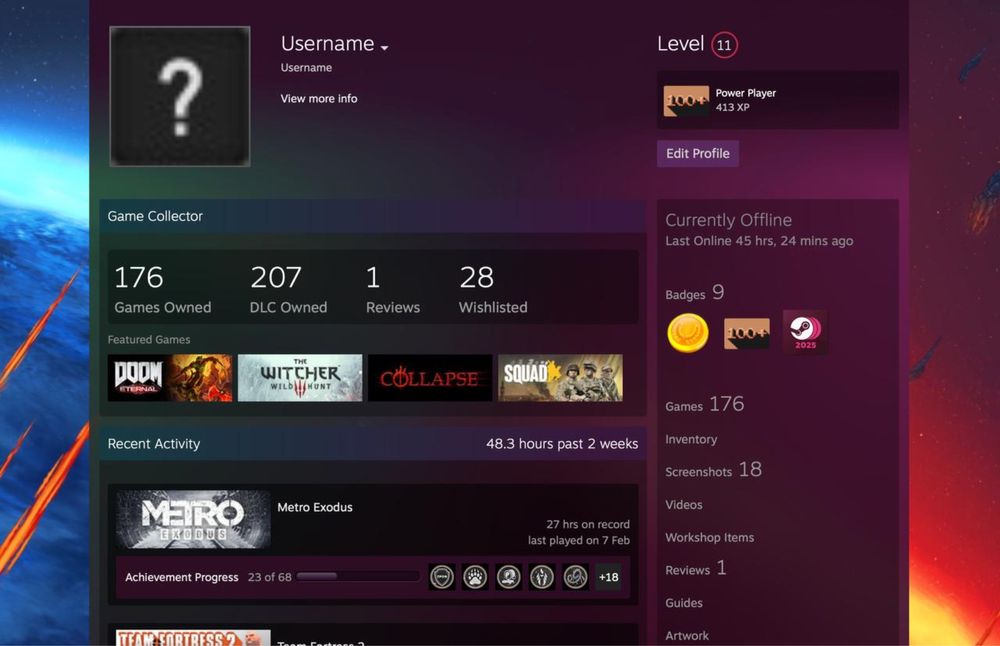This screenshot has width=1000, height=646.
Task: Click the paw print achievement icon
Action: pos(475,577)
